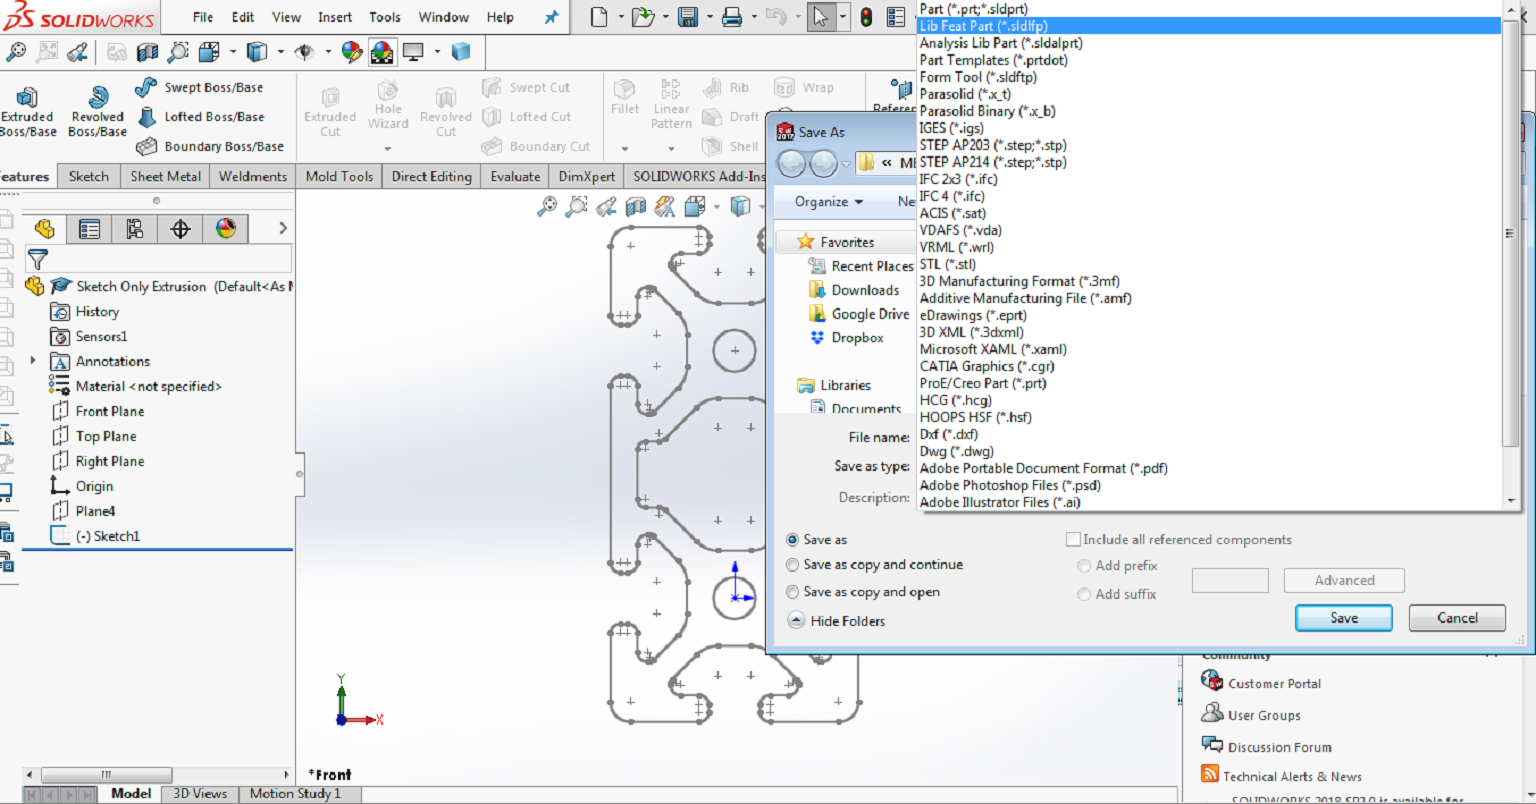This screenshot has width=1536, height=804.
Task: Click the Extruded Cut tool
Action: (330, 110)
